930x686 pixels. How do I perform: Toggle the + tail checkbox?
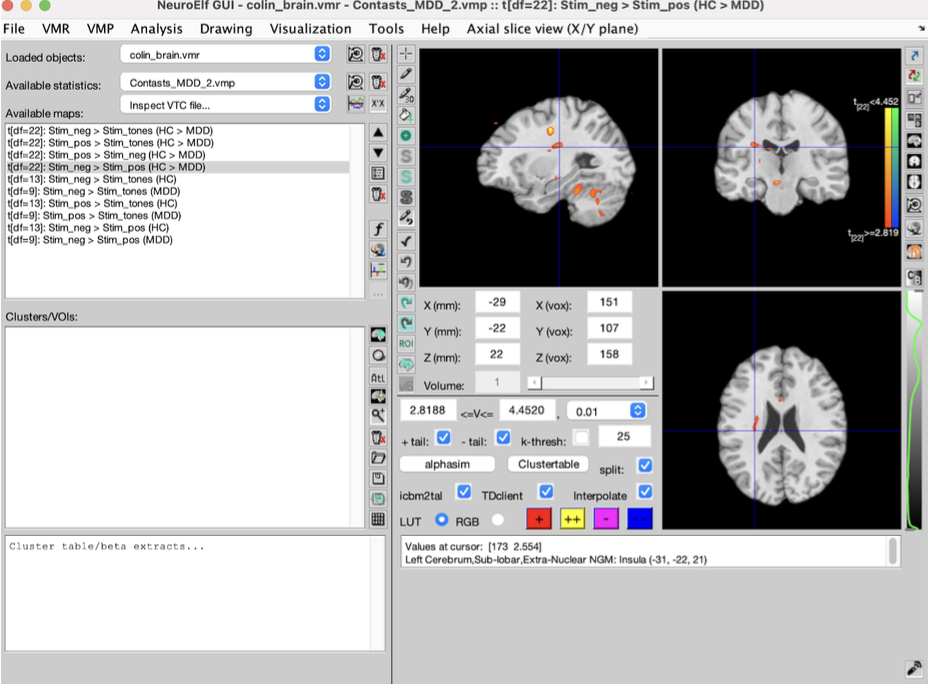(443, 438)
